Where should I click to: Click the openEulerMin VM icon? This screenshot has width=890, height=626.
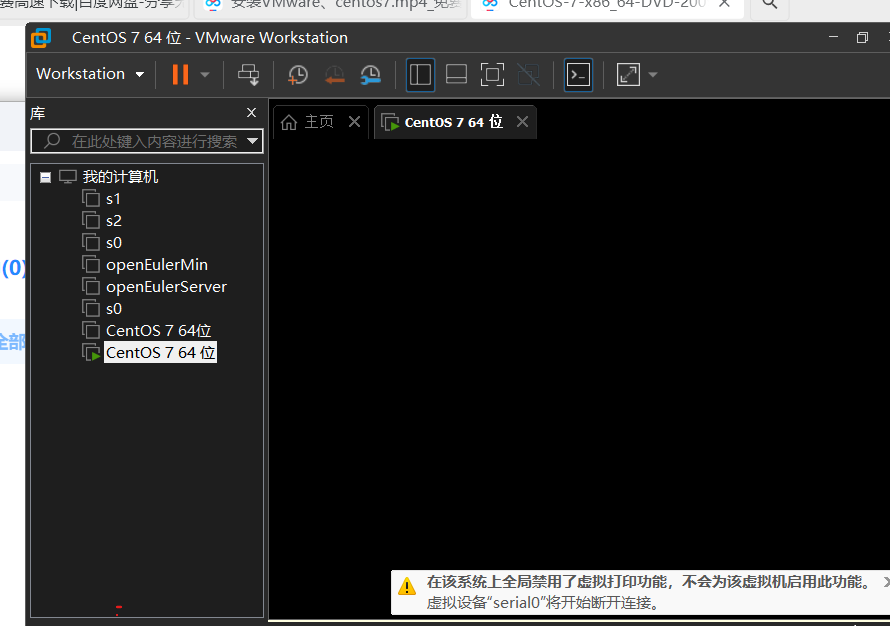[91, 264]
